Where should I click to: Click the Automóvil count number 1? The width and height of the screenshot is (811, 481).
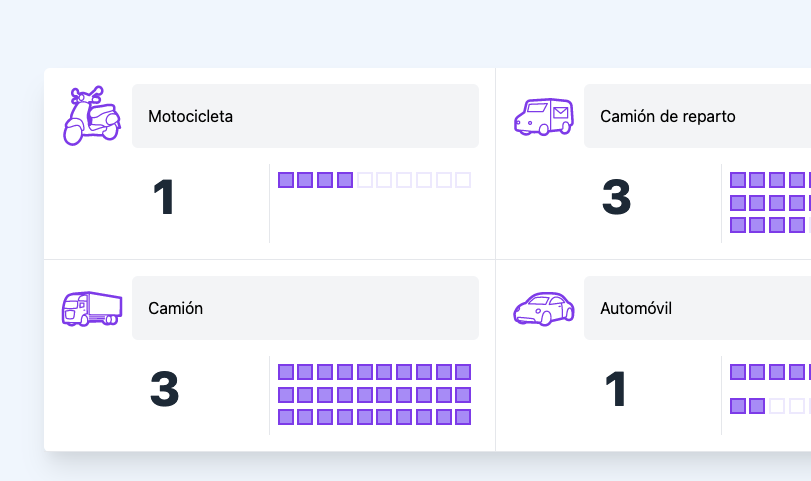tap(616, 390)
